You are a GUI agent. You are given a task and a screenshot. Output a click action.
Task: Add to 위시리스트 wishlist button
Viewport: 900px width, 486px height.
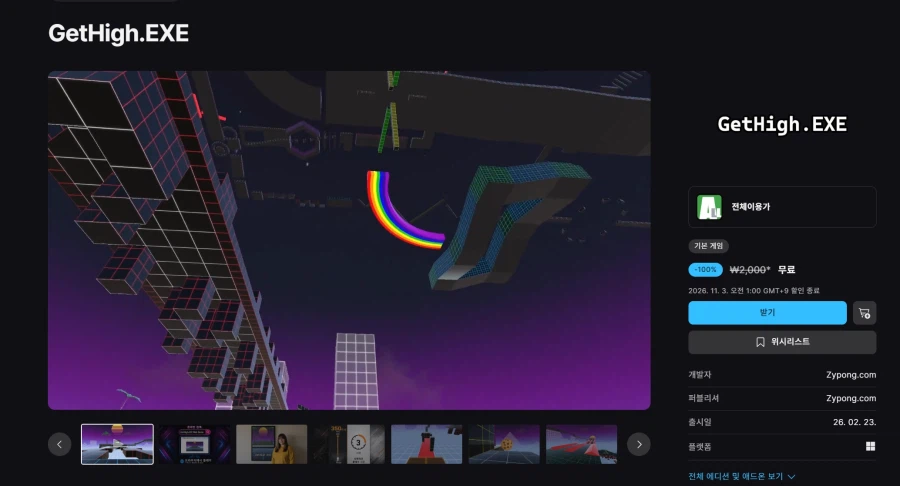click(782, 342)
